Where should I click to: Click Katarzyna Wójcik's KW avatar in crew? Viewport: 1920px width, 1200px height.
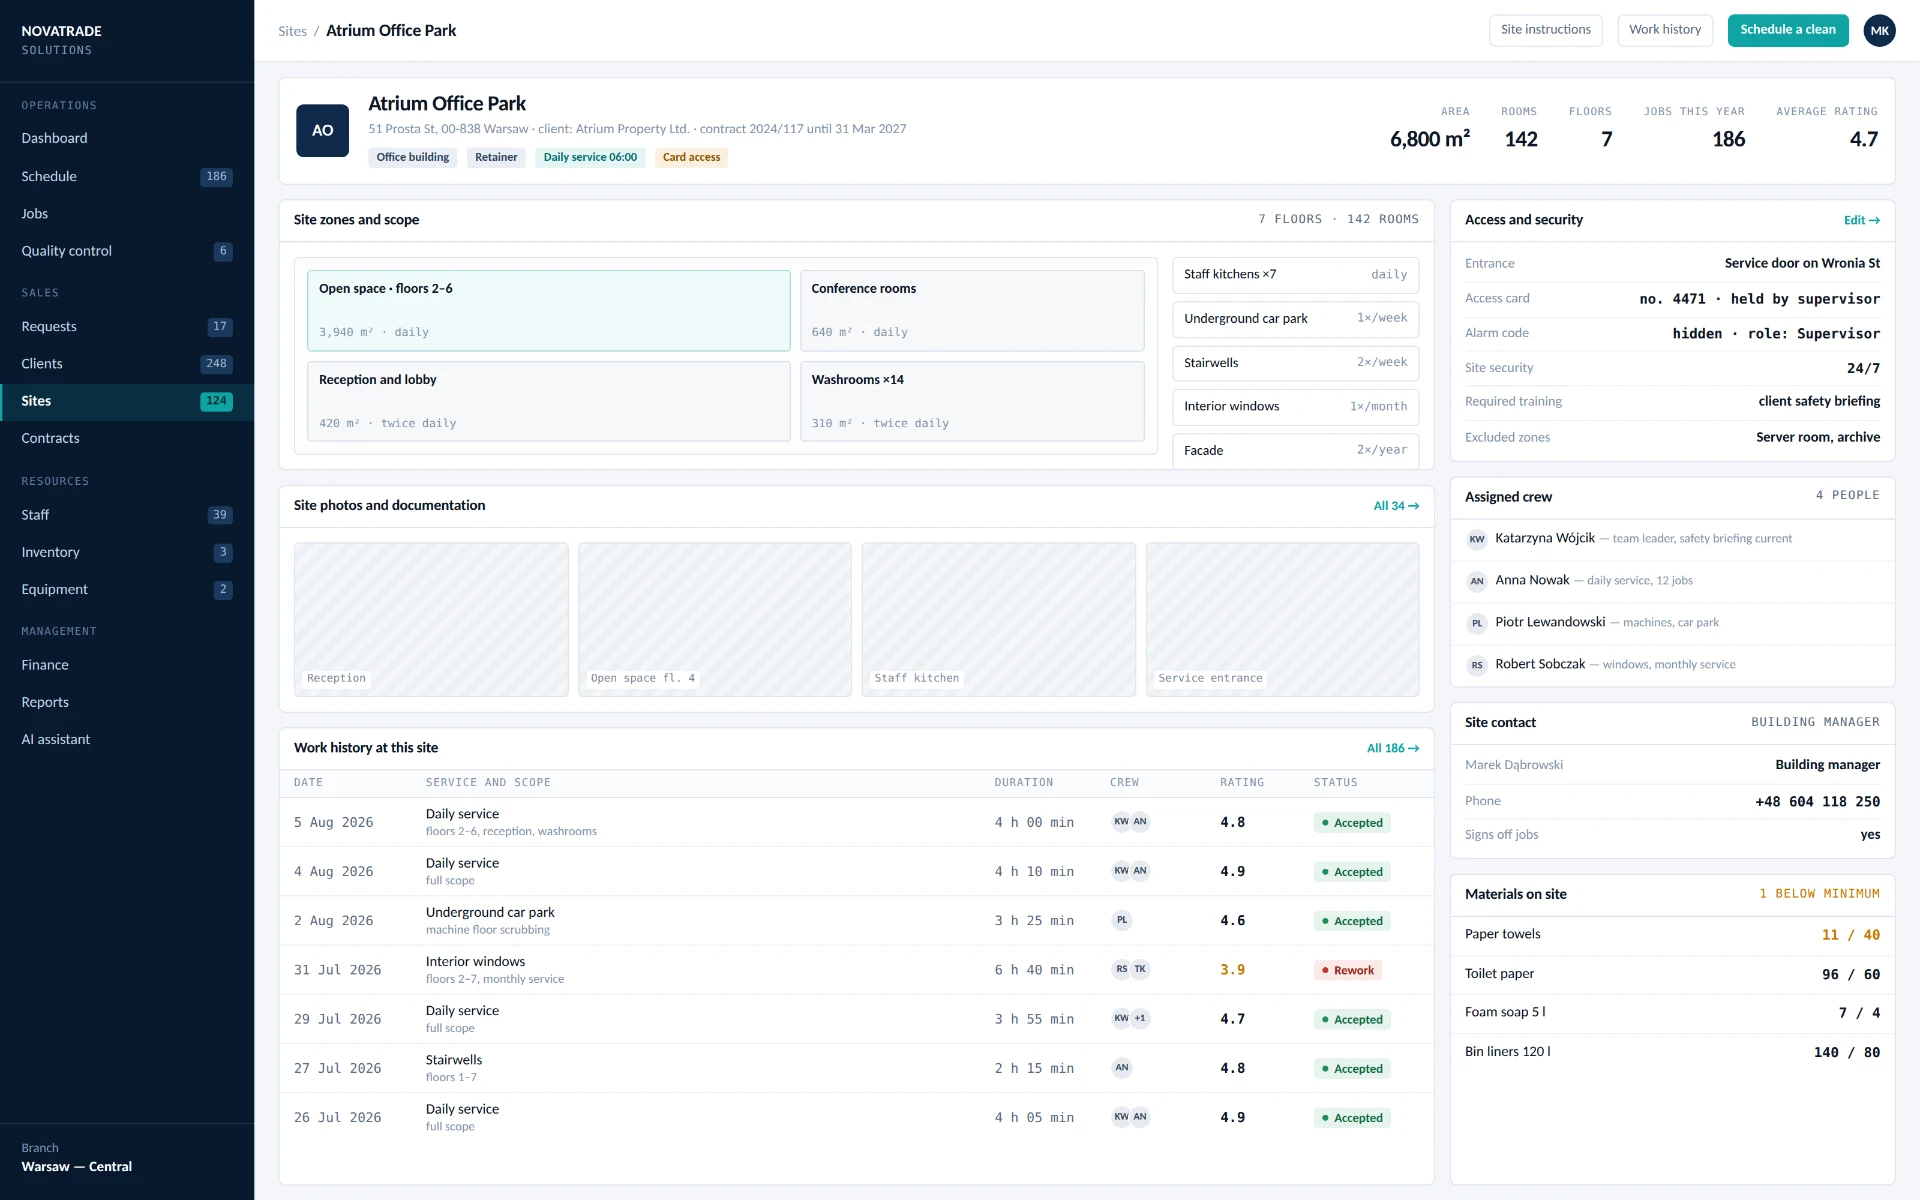click(x=1477, y=539)
